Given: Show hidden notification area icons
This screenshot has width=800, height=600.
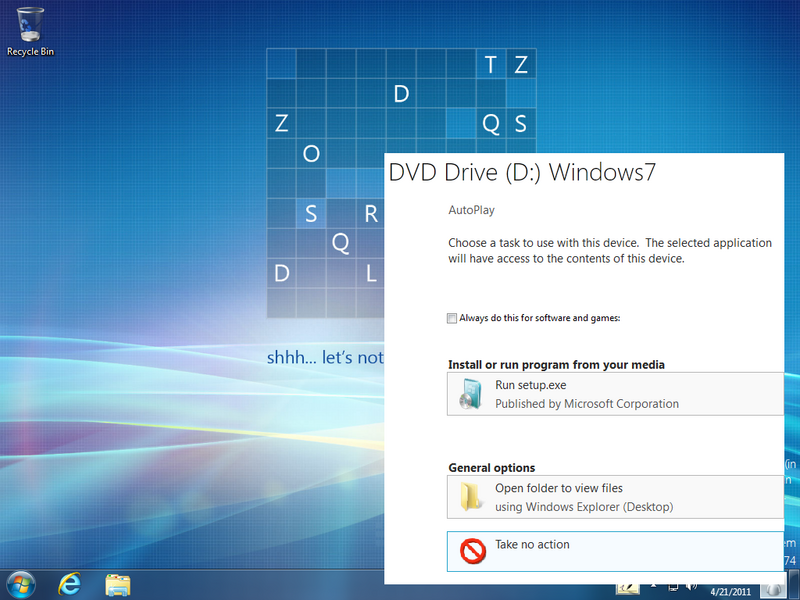Looking at the screenshot, I should click(653, 587).
